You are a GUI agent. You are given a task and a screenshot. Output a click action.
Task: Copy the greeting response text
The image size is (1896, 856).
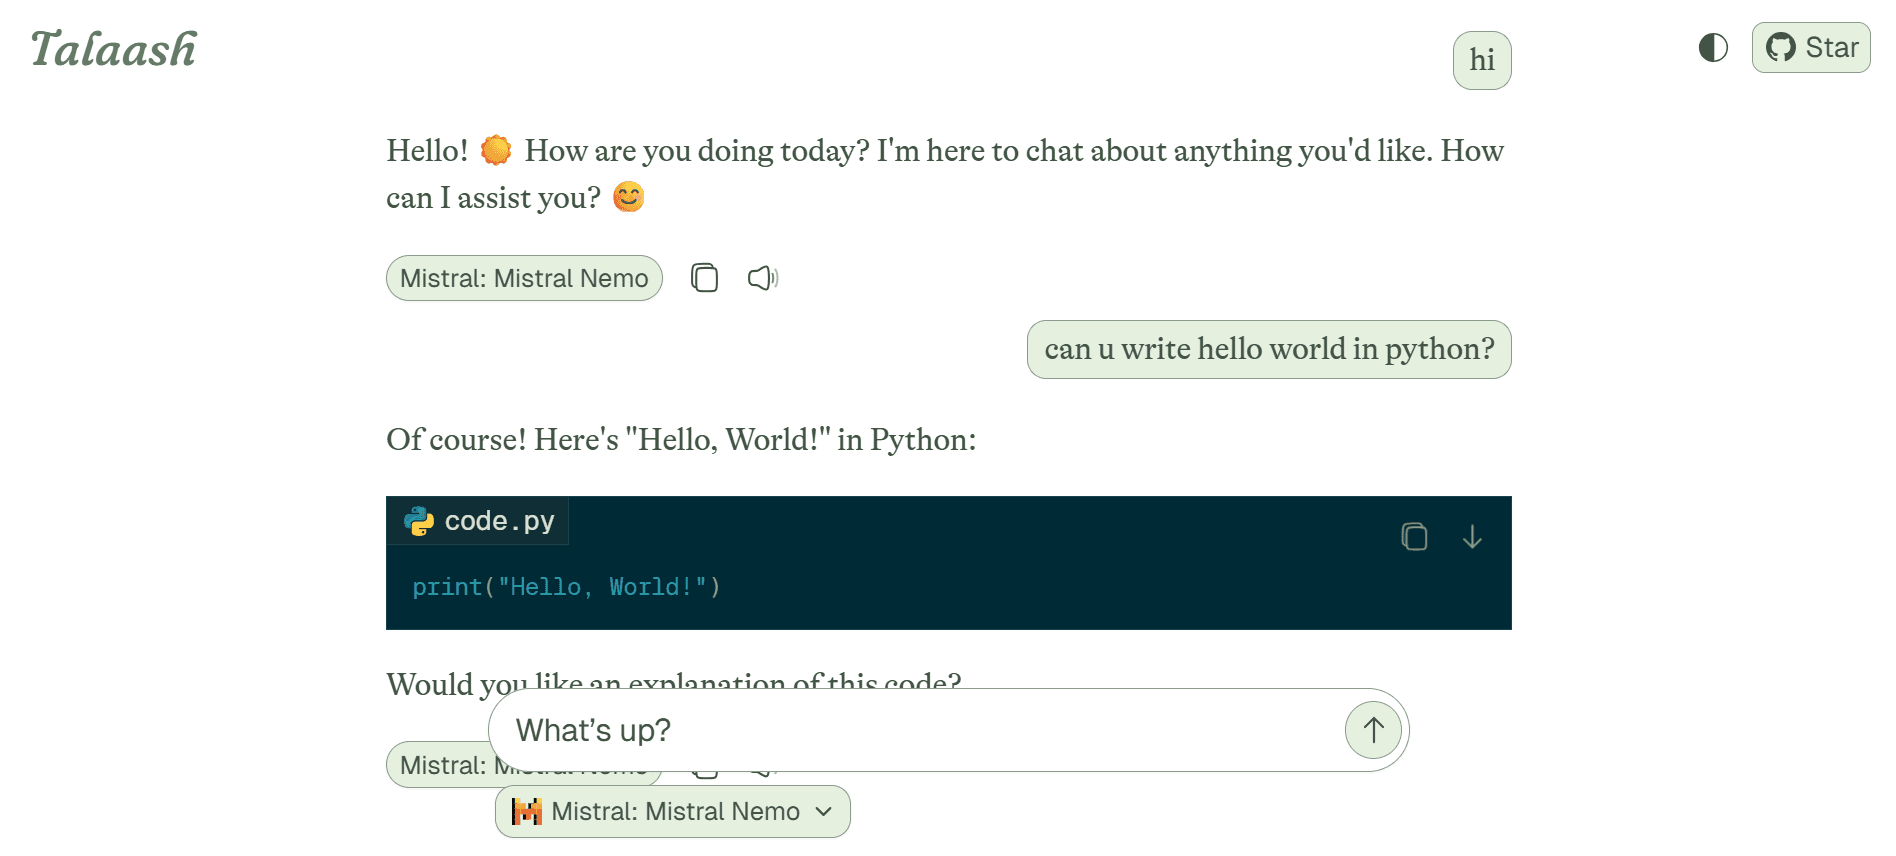click(705, 278)
